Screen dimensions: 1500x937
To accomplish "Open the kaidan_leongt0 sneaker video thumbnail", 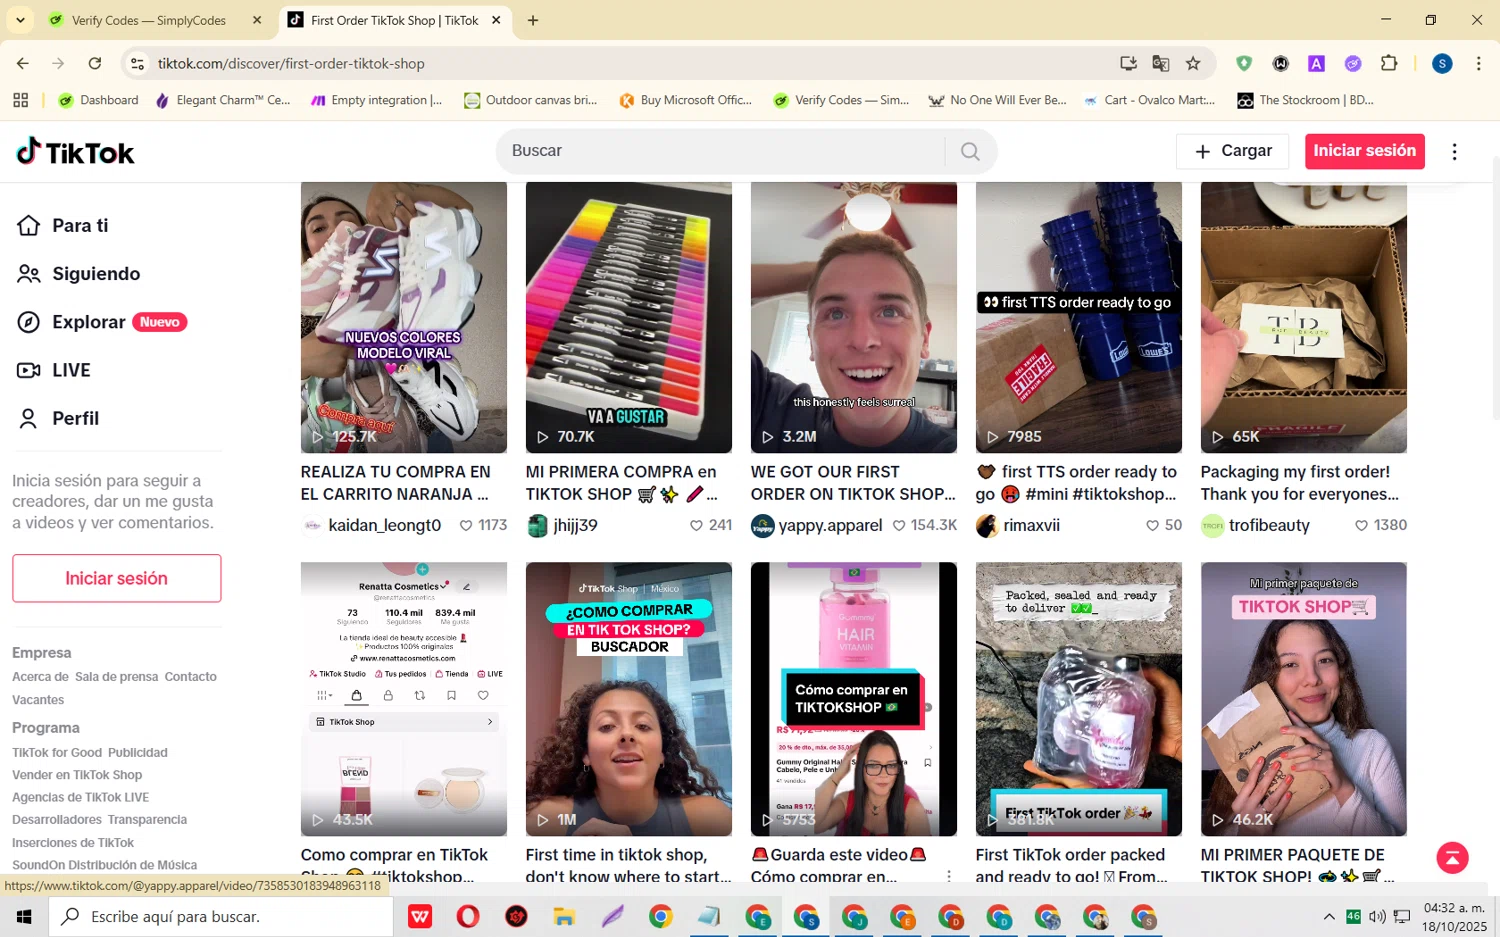I will (404, 317).
